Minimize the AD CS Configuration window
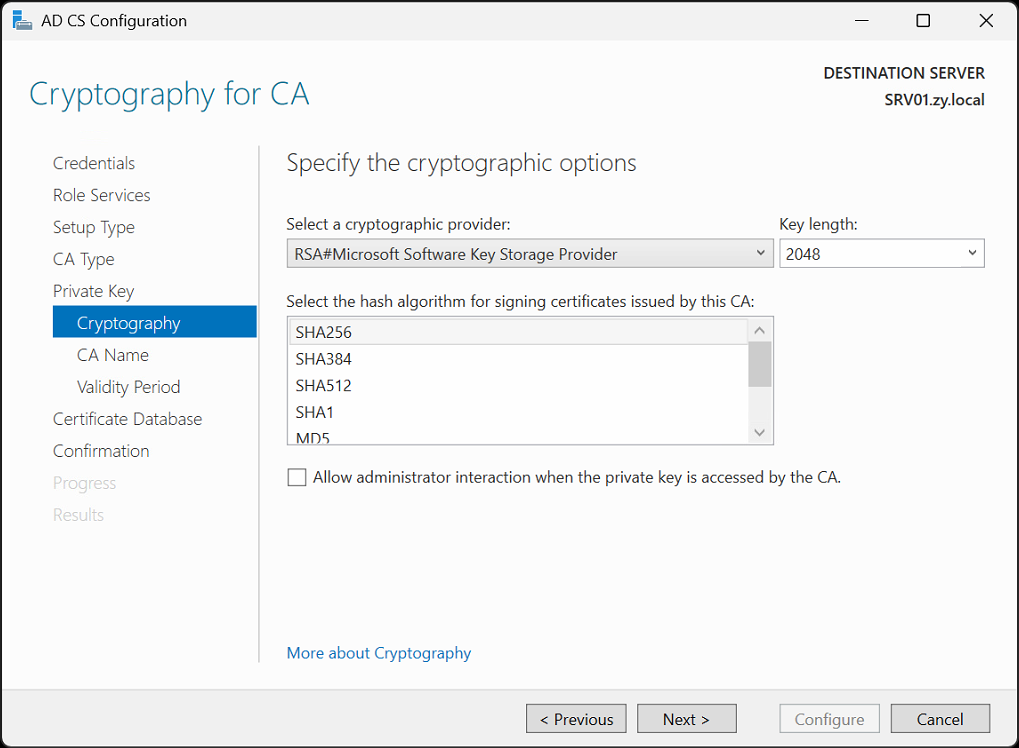 [862, 21]
